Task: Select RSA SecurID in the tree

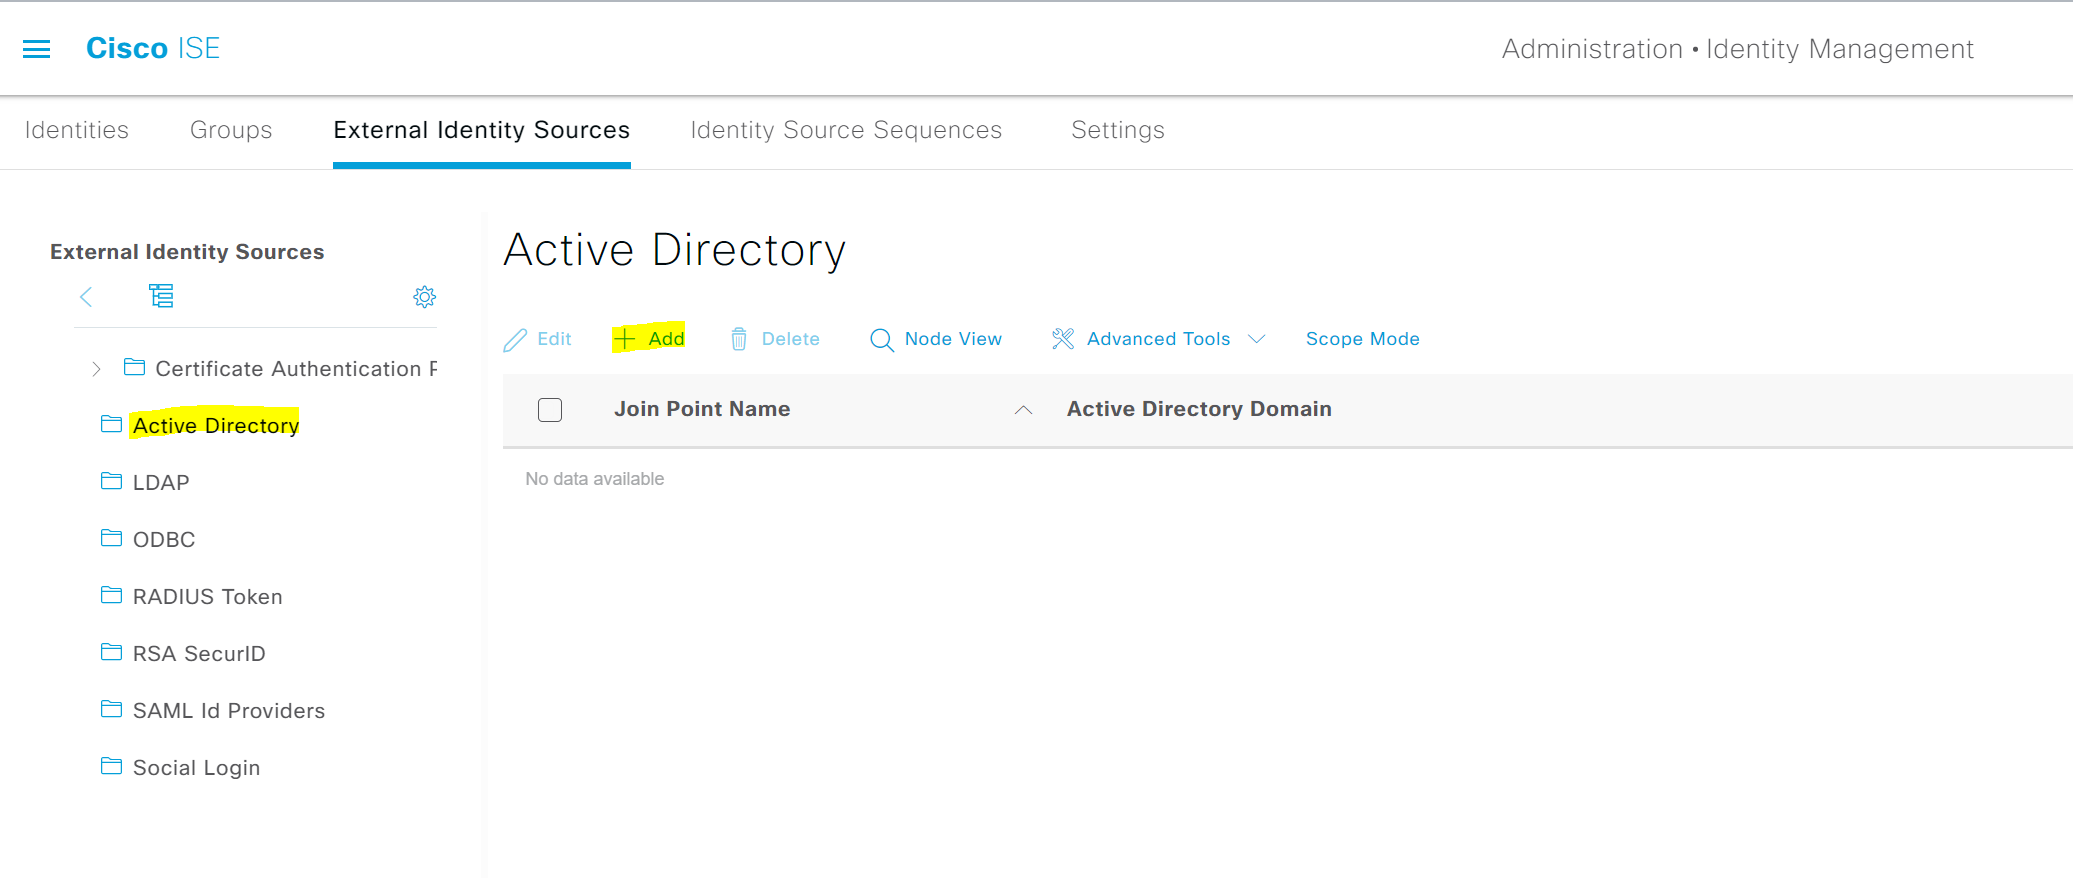Action: pyautogui.click(x=199, y=653)
